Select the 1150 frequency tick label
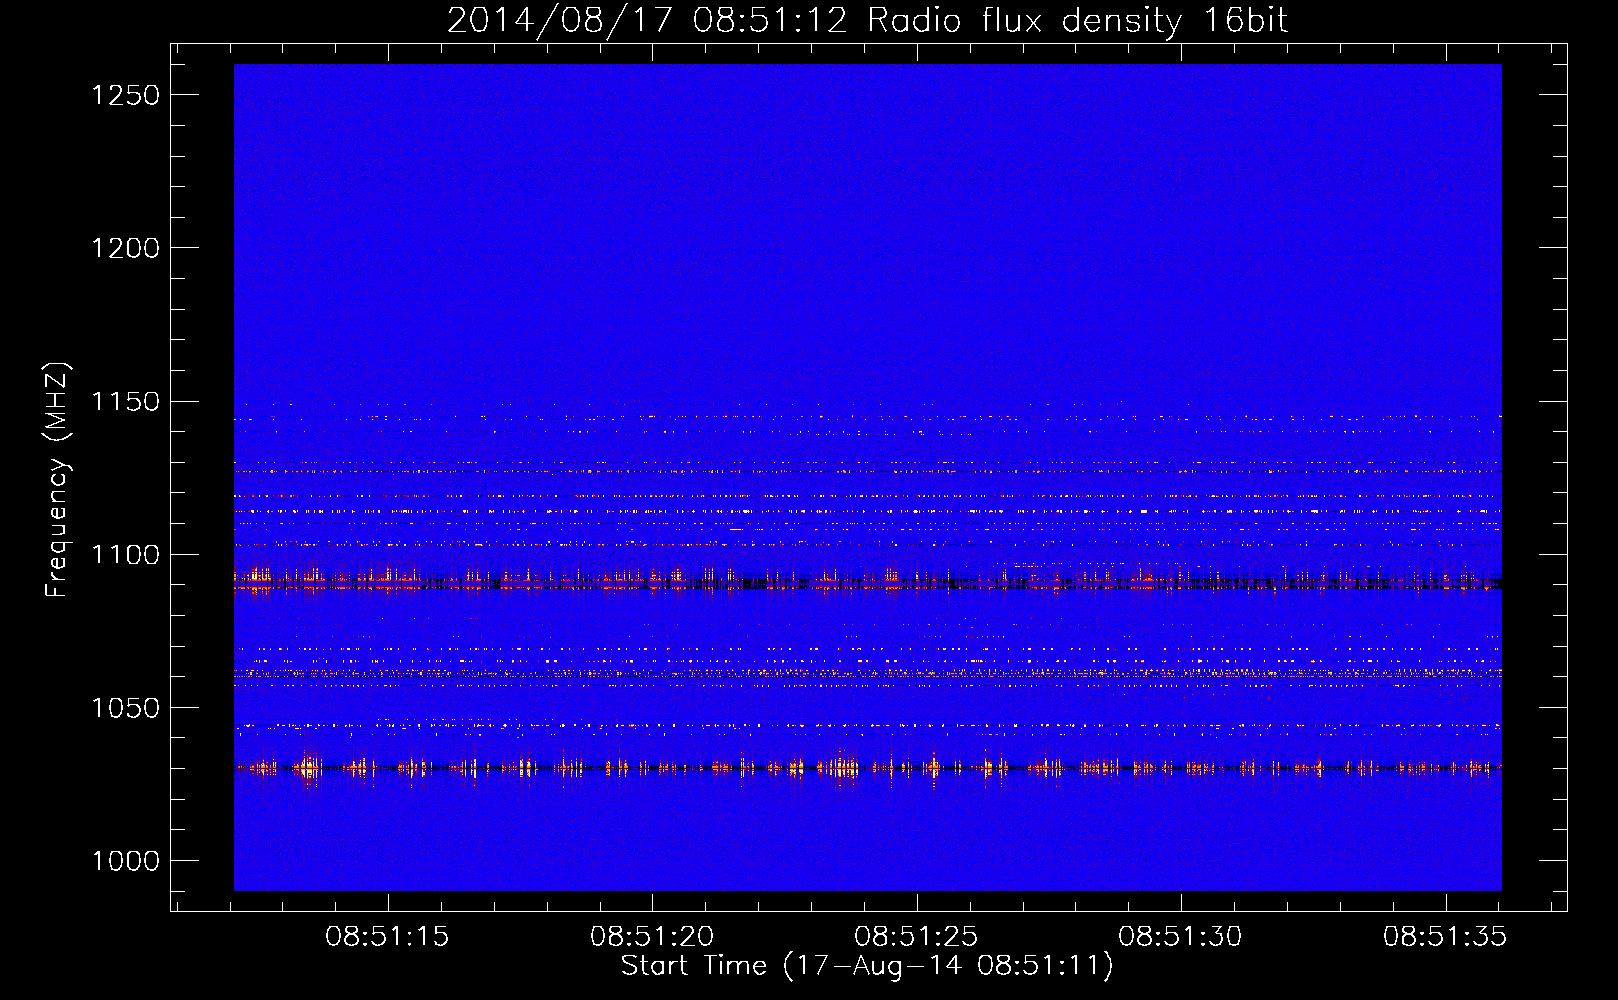The width and height of the screenshot is (1618, 1000). tap(125, 402)
